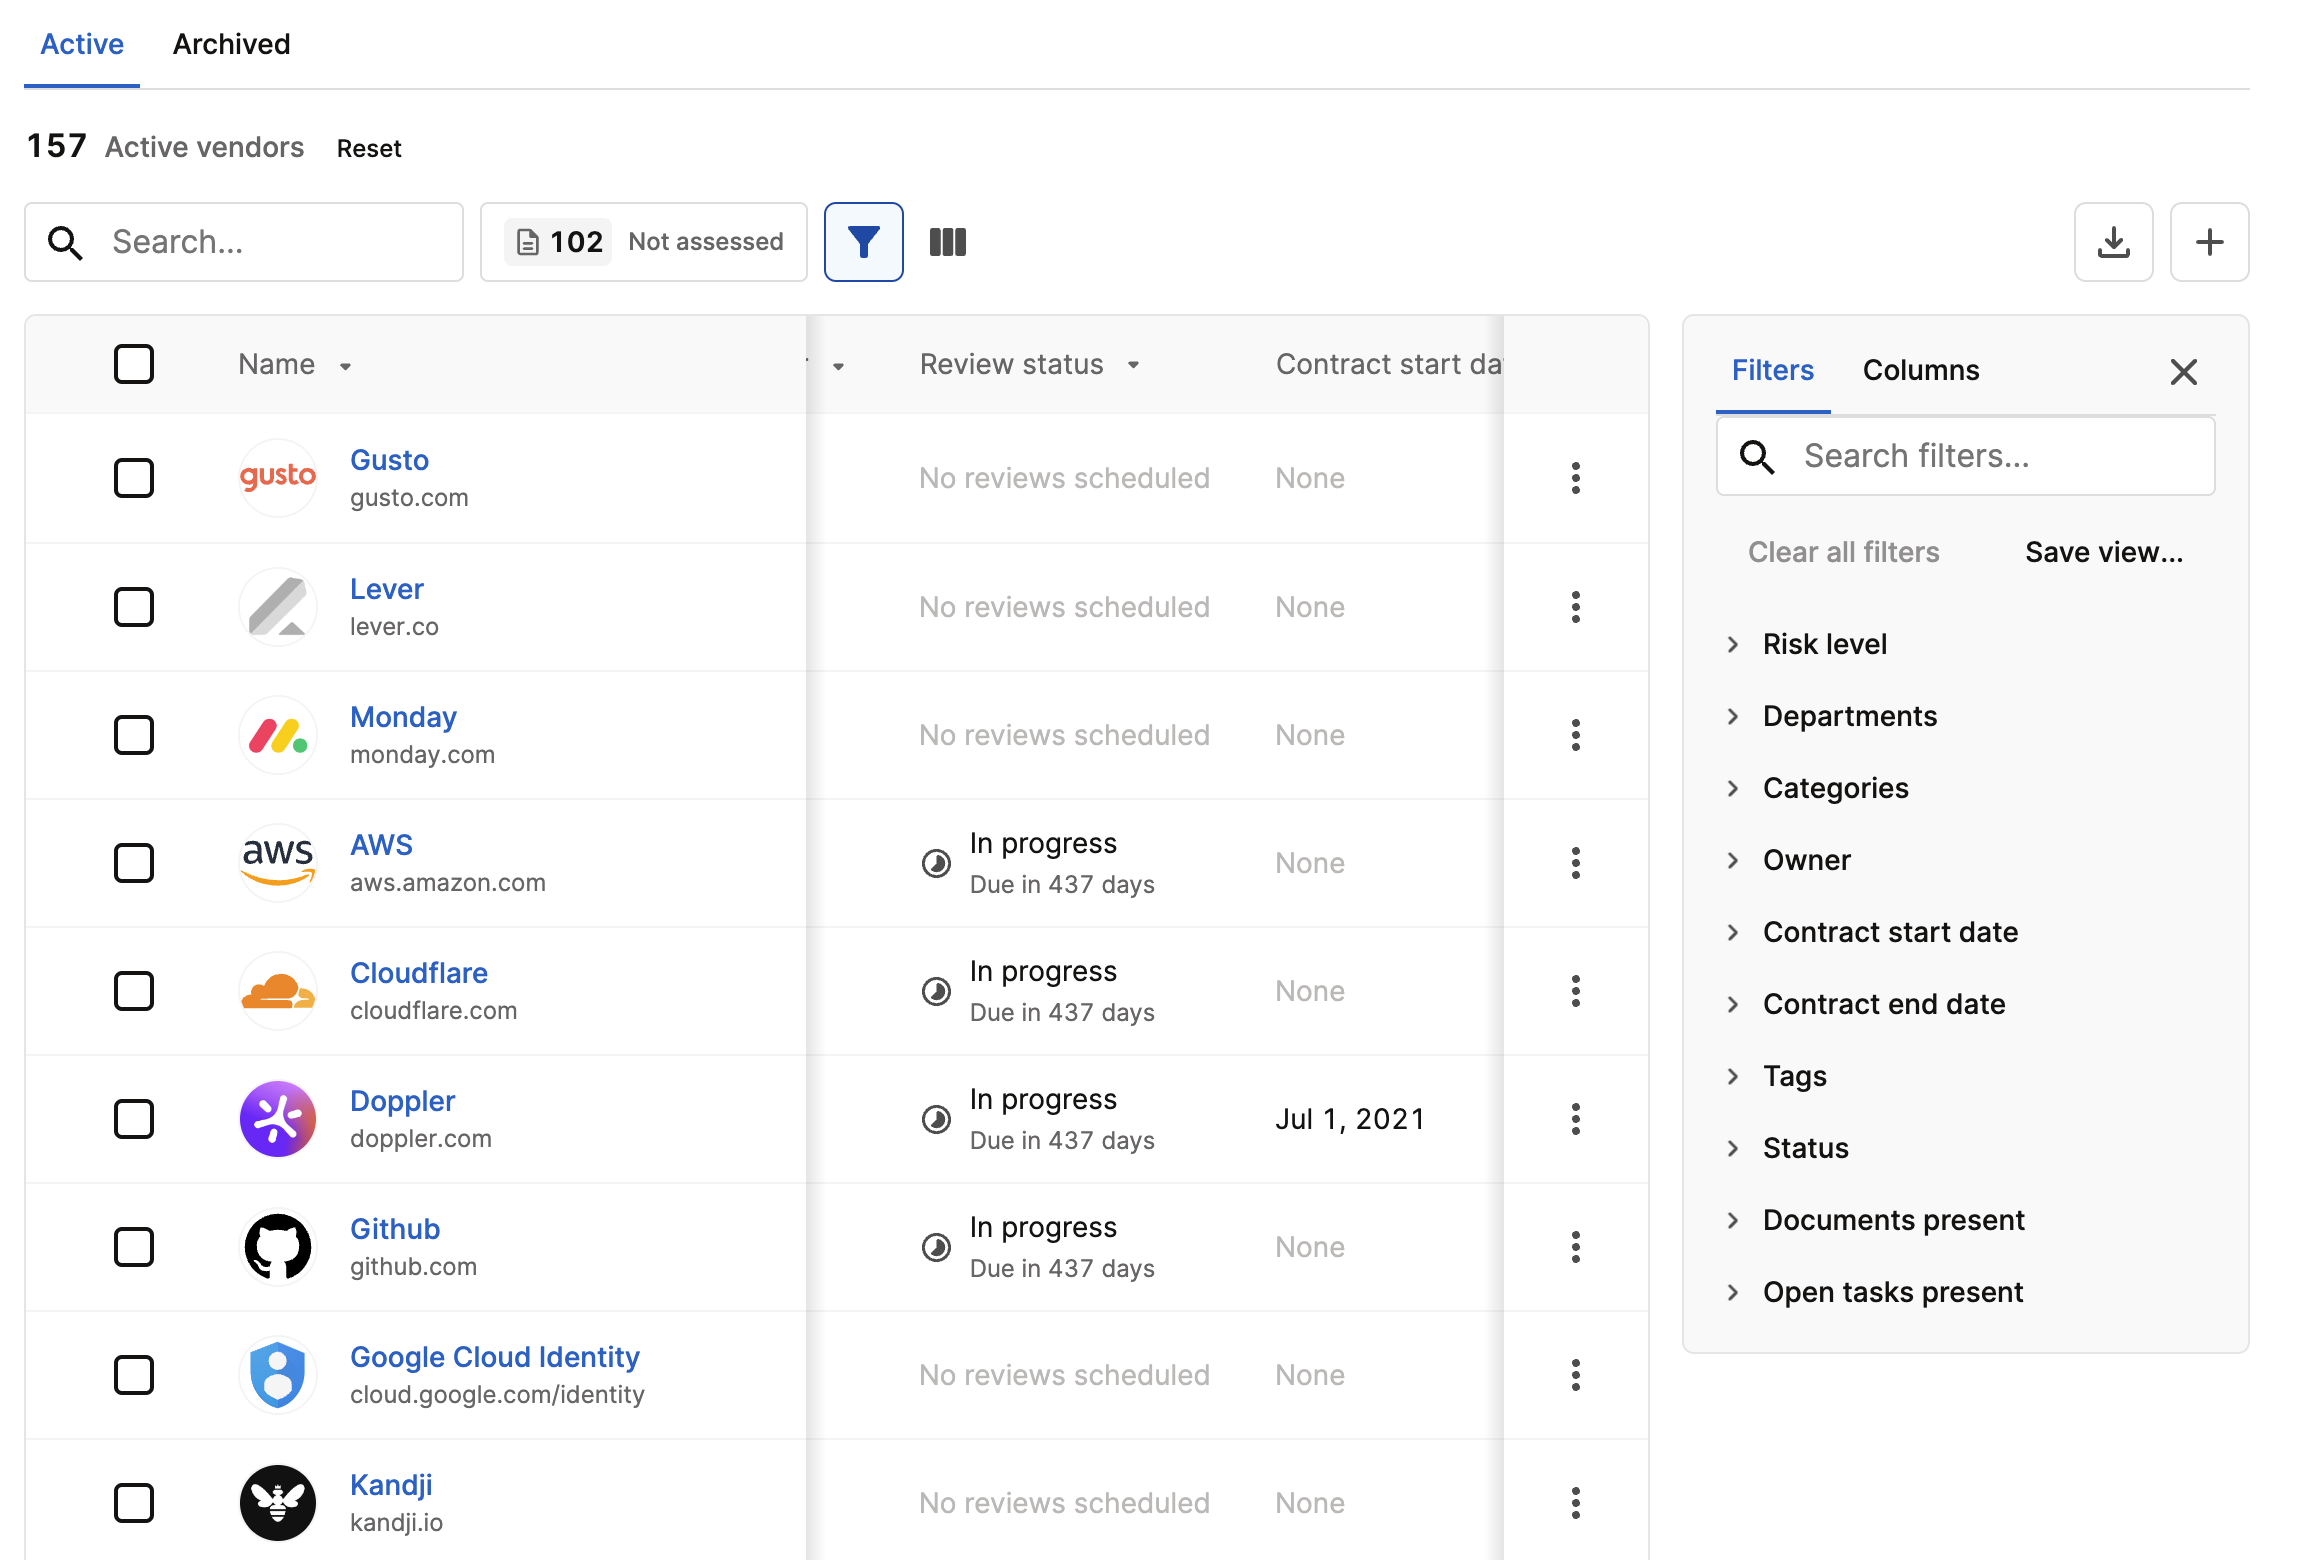Check the Cloudflare row checkbox
This screenshot has height=1560, width=2302.
pos(134,991)
